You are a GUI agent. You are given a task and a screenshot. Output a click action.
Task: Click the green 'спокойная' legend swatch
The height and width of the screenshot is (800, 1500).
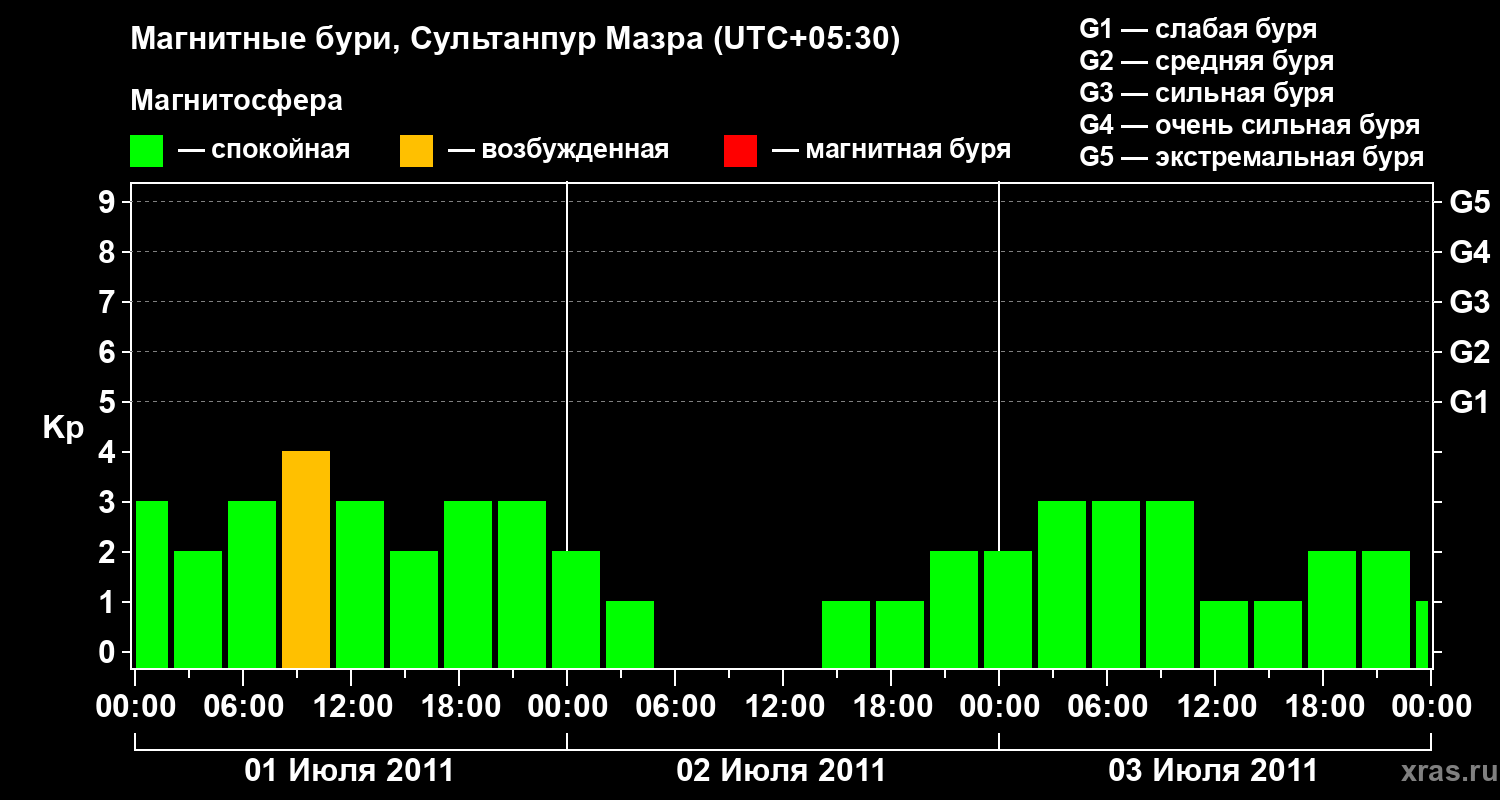(147, 150)
